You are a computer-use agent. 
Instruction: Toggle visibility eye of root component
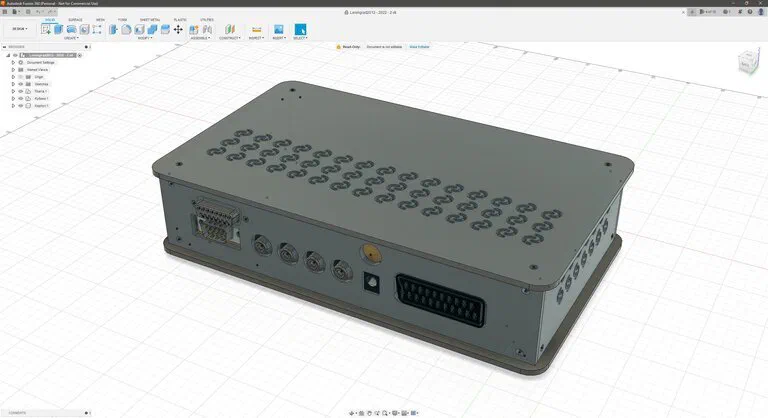pos(15,55)
